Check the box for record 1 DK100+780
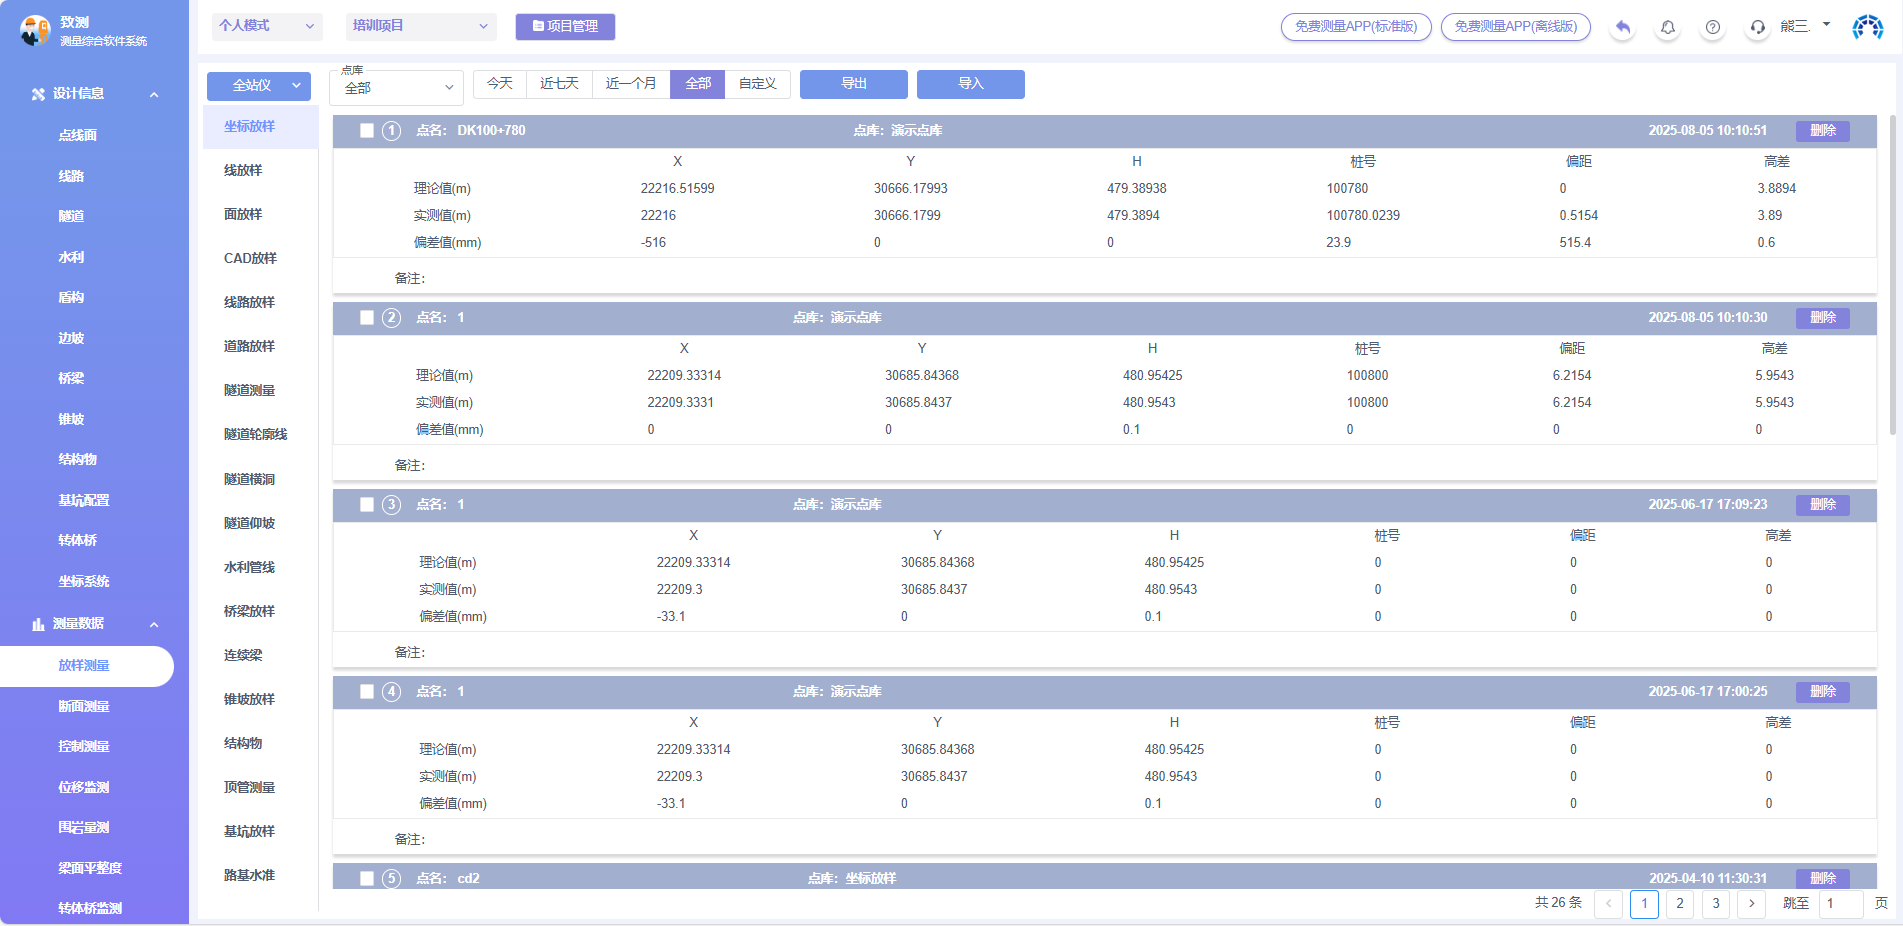Viewport: 1903px width, 926px height. [x=367, y=131]
